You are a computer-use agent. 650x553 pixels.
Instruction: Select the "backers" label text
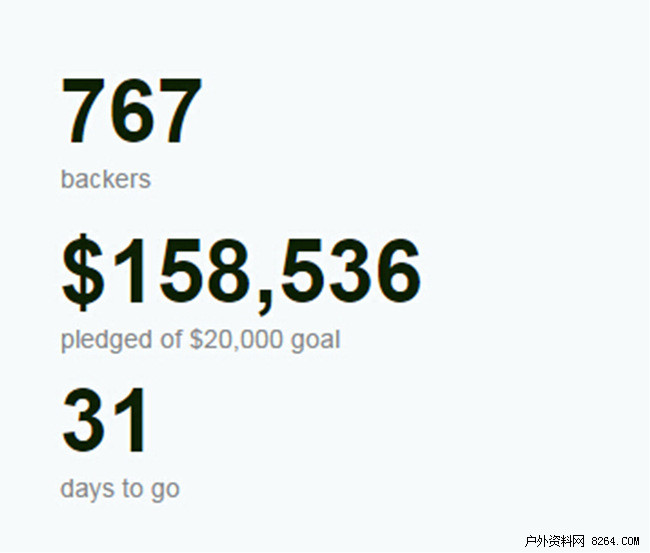(105, 180)
